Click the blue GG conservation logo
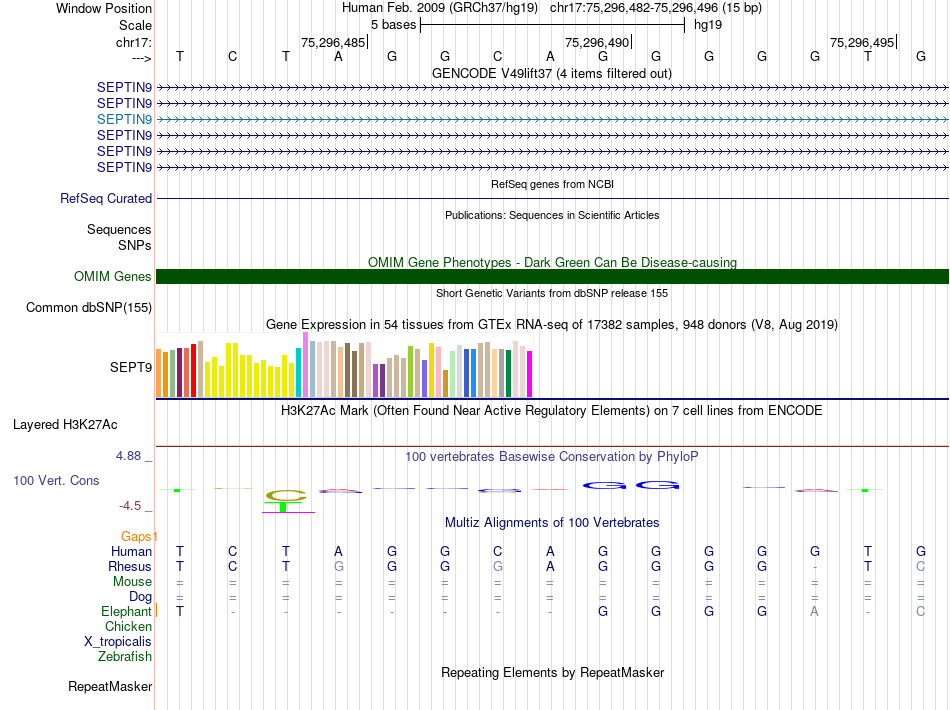 pos(631,485)
